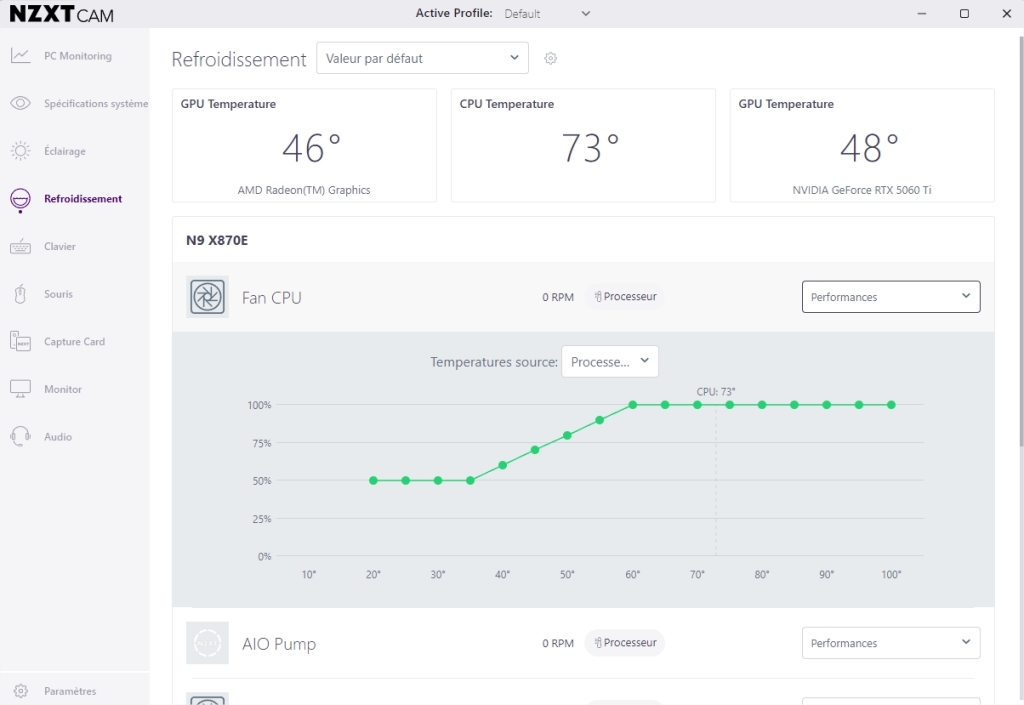Click the Éclairage sun icon
The height and width of the screenshot is (705, 1024).
pos(20,151)
